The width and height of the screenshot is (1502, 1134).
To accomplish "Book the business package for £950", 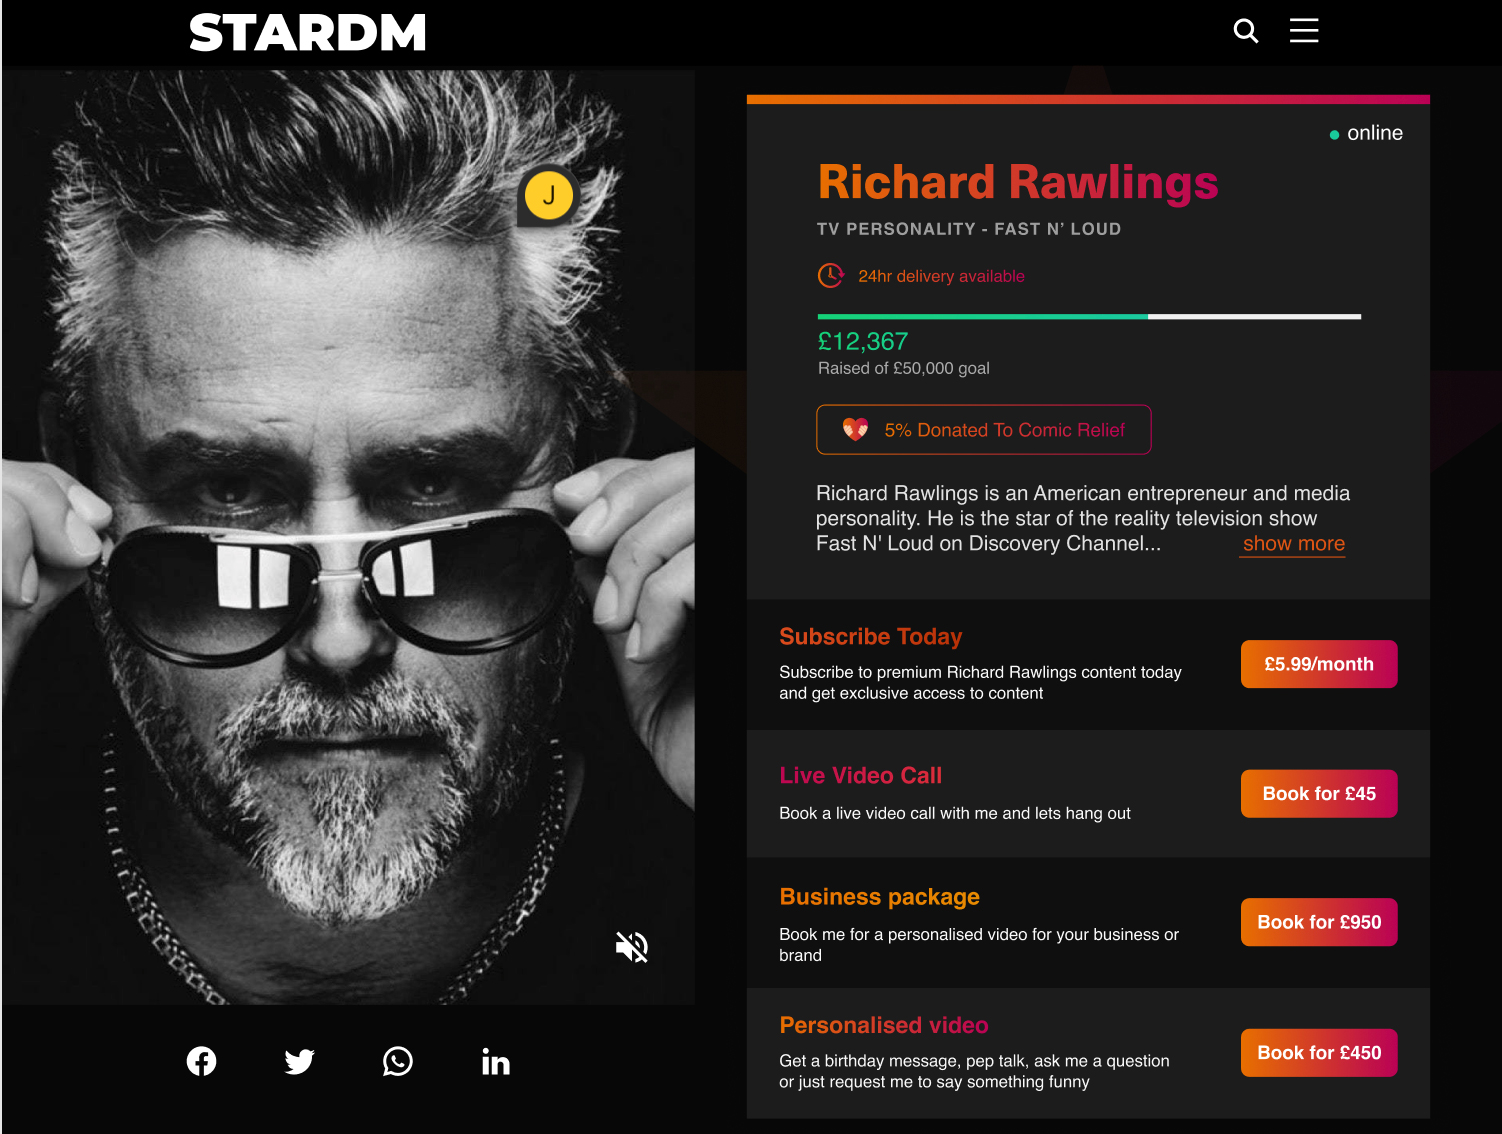I will tap(1318, 922).
